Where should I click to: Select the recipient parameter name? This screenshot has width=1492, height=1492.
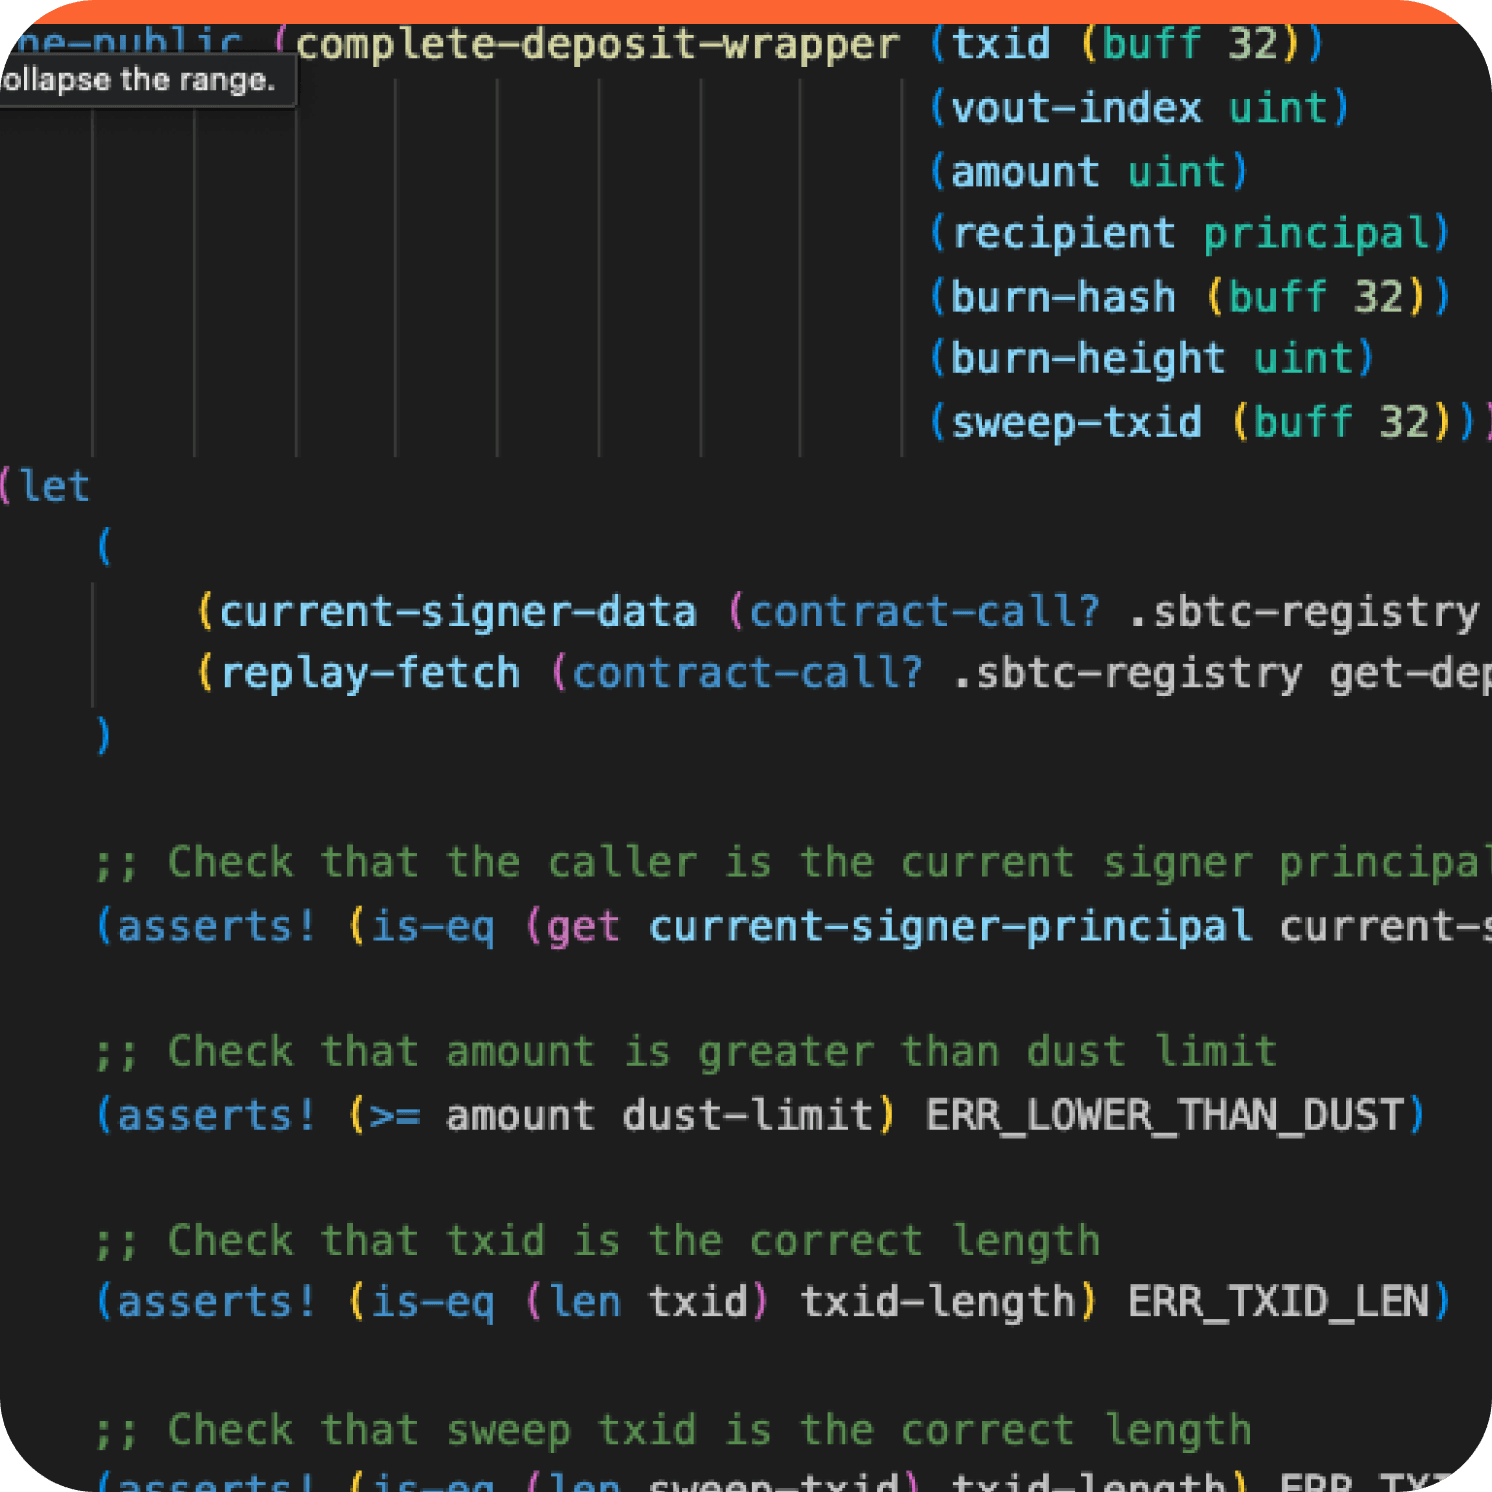click(x=1063, y=234)
